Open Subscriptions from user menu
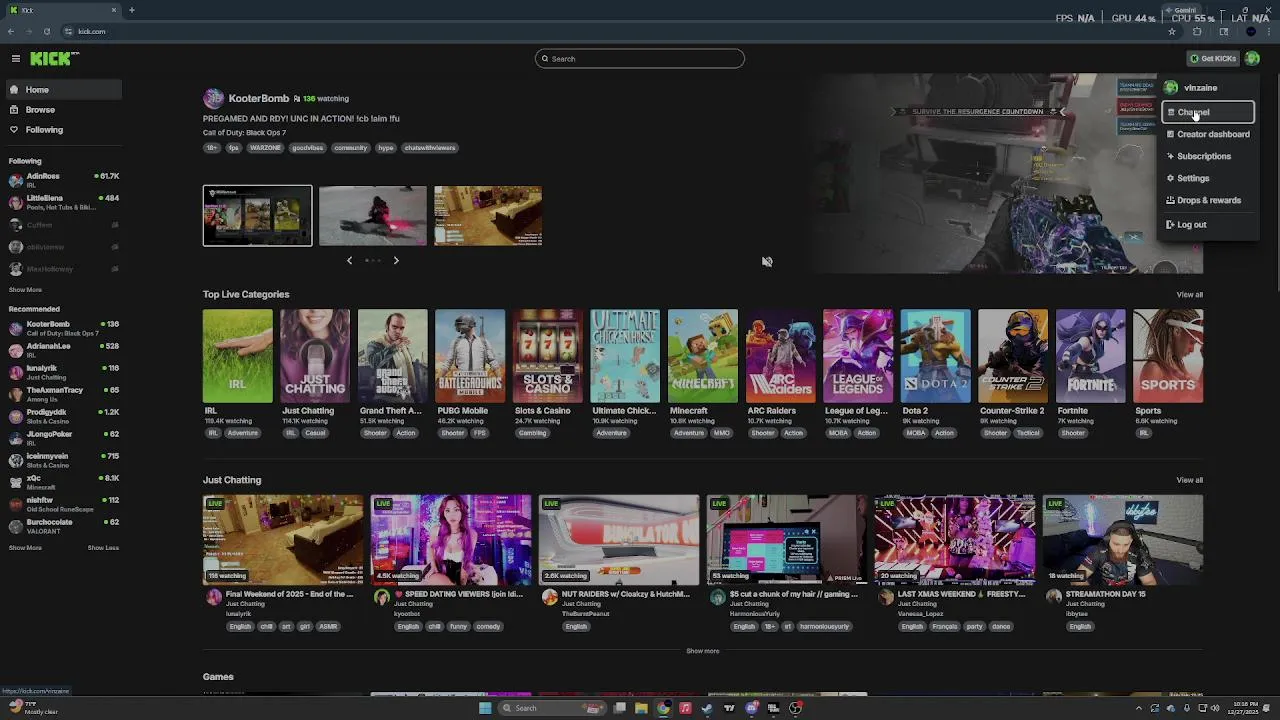 coord(1208,156)
